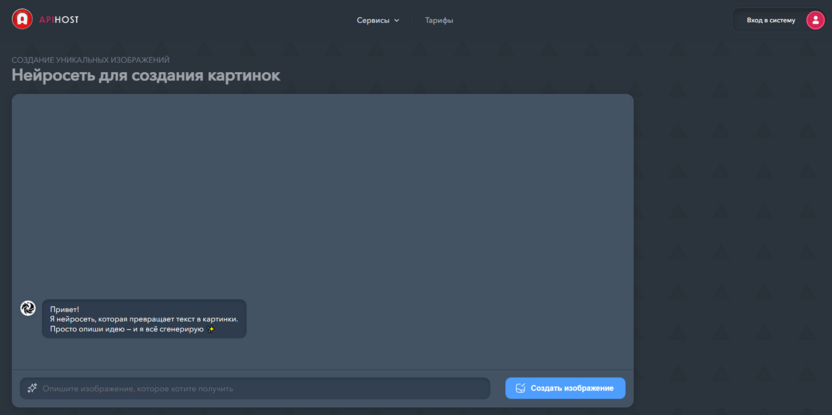This screenshot has width=832, height=415.
Task: Click 'Просто опиши идею' message line
Action: coord(132,329)
